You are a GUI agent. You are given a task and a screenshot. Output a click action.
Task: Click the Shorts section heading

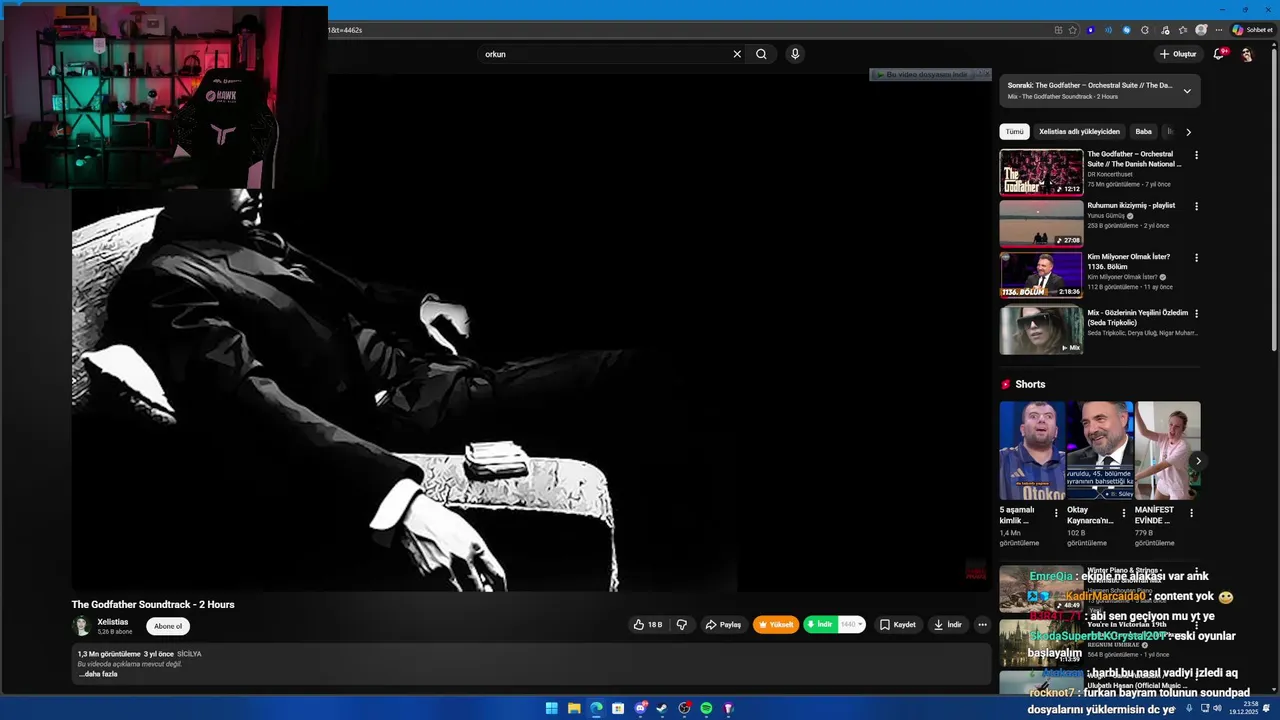coord(1030,384)
